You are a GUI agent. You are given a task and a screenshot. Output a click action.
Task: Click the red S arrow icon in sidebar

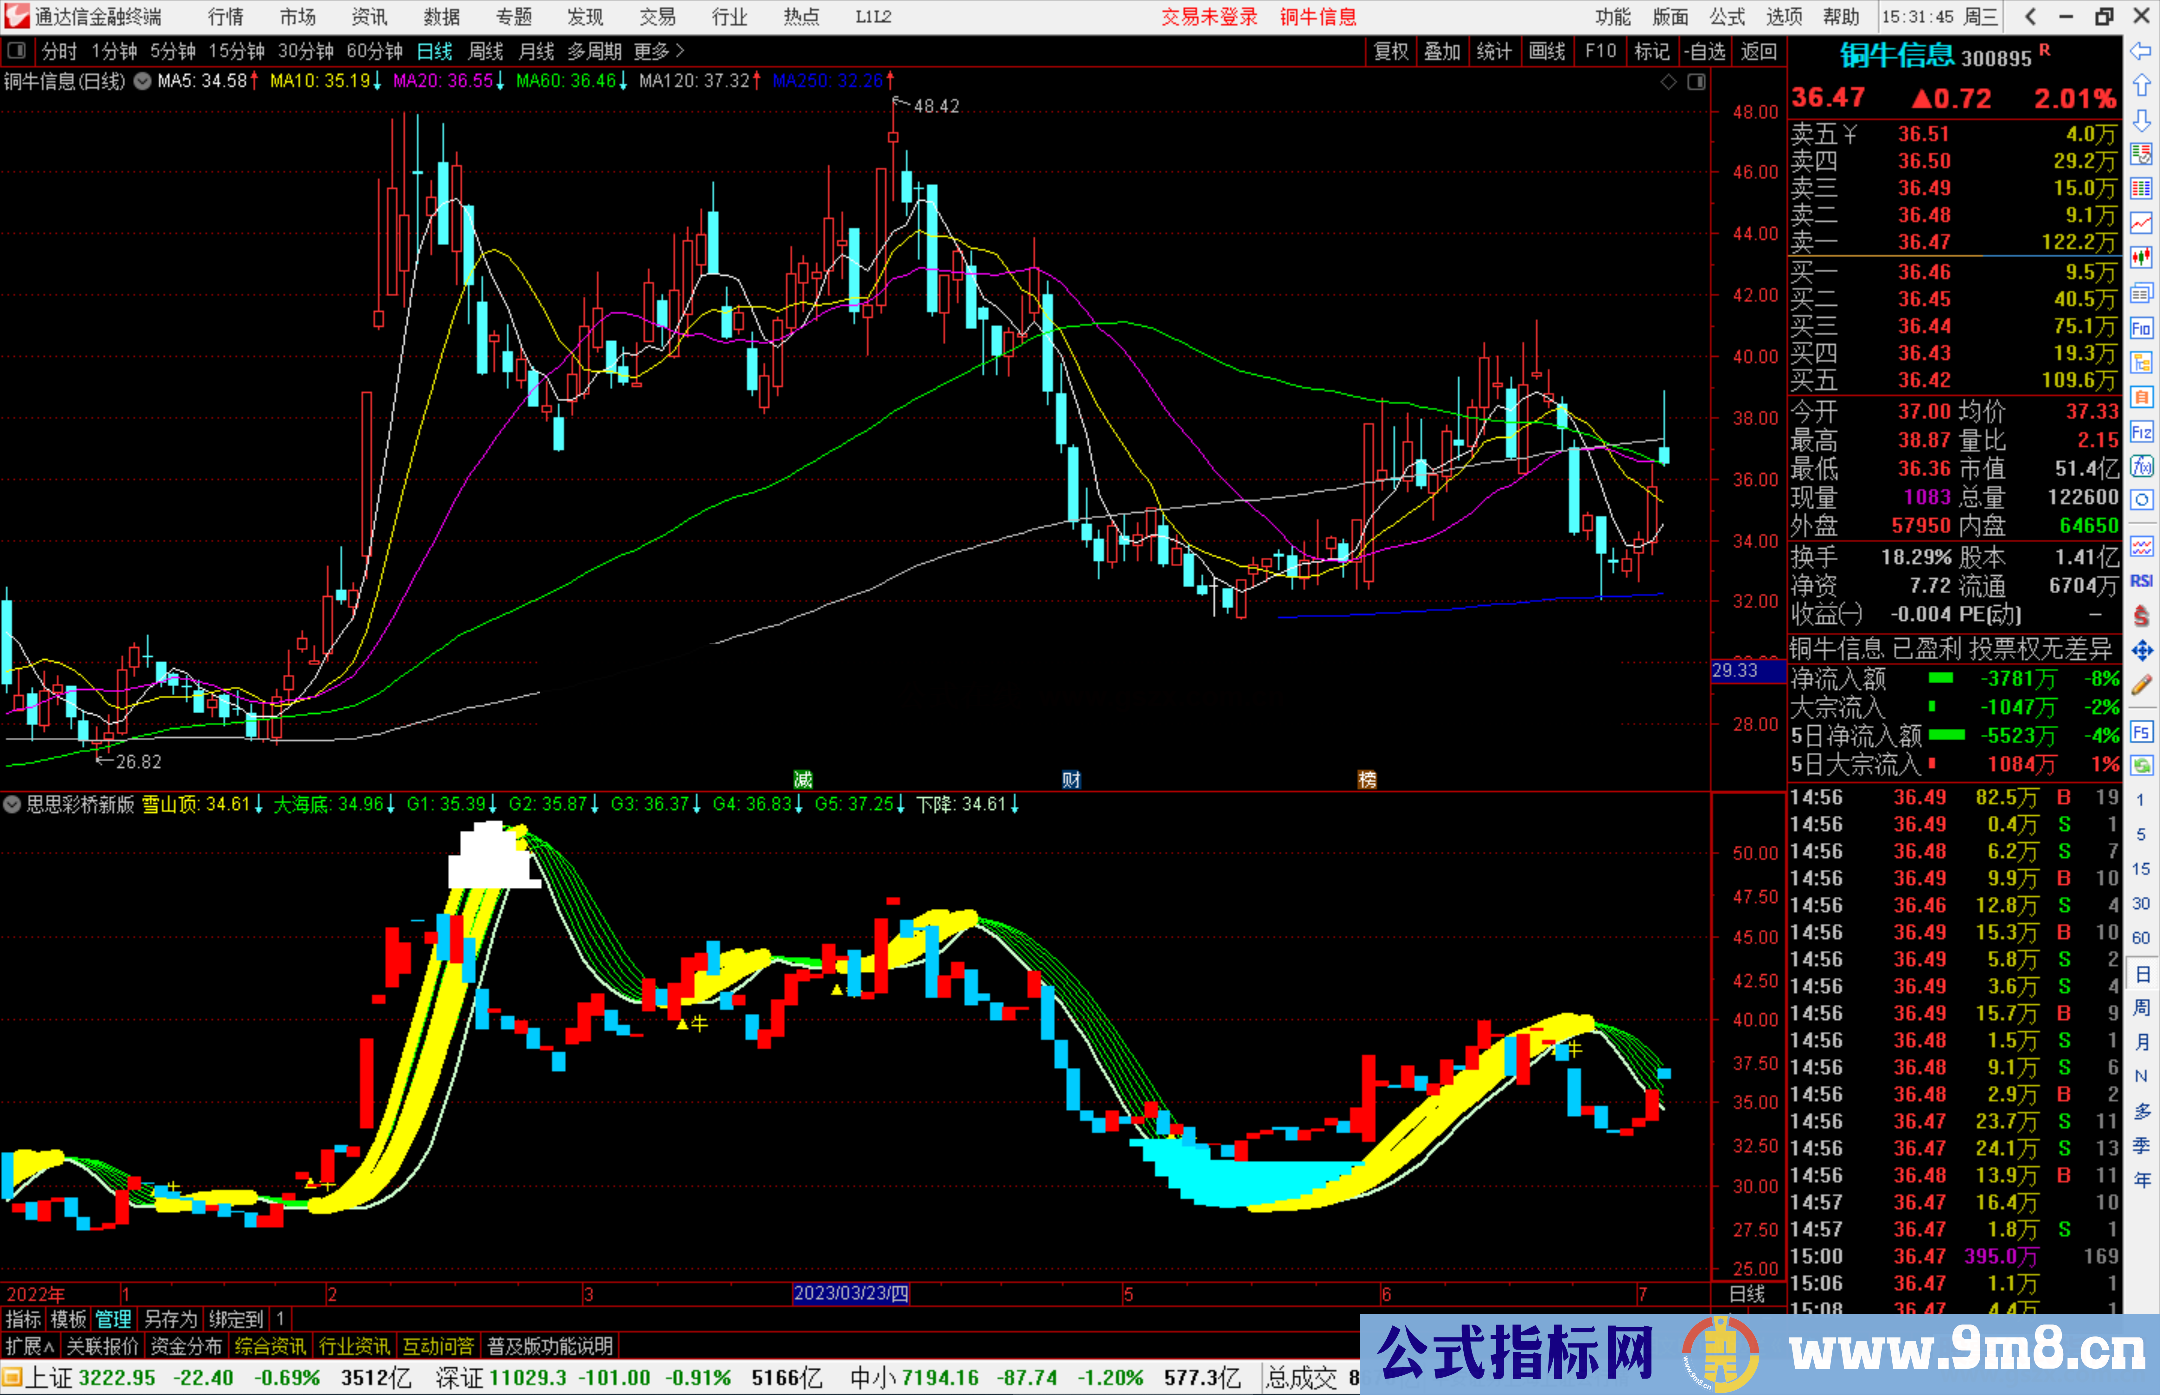point(2141,616)
